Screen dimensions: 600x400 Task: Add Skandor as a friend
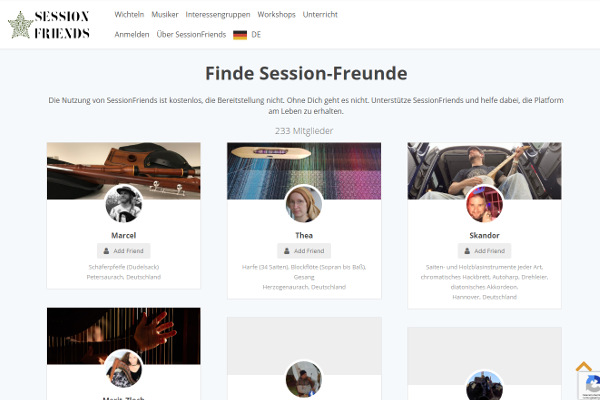484,251
